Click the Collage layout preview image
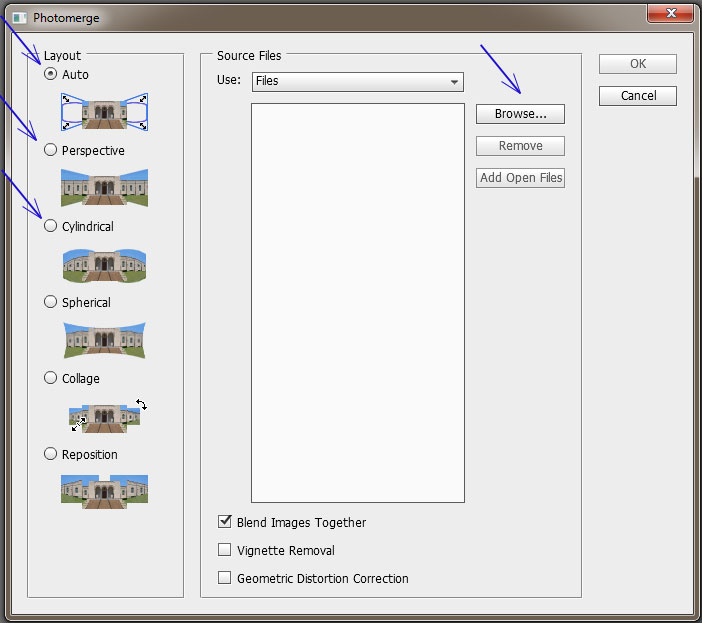The height and width of the screenshot is (623, 702). pyautogui.click(x=107, y=416)
